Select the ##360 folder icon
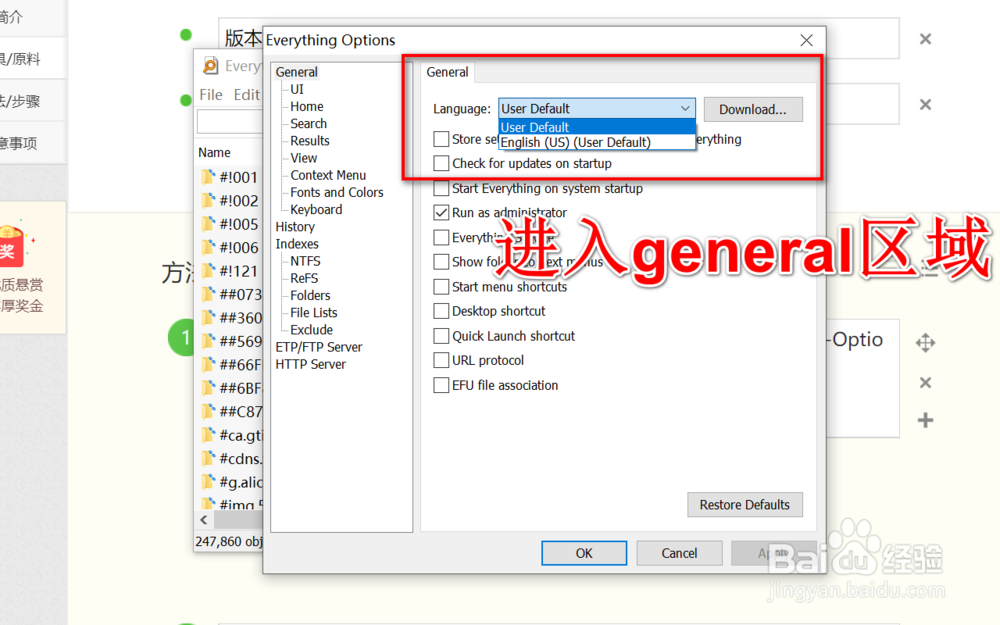 [208, 318]
